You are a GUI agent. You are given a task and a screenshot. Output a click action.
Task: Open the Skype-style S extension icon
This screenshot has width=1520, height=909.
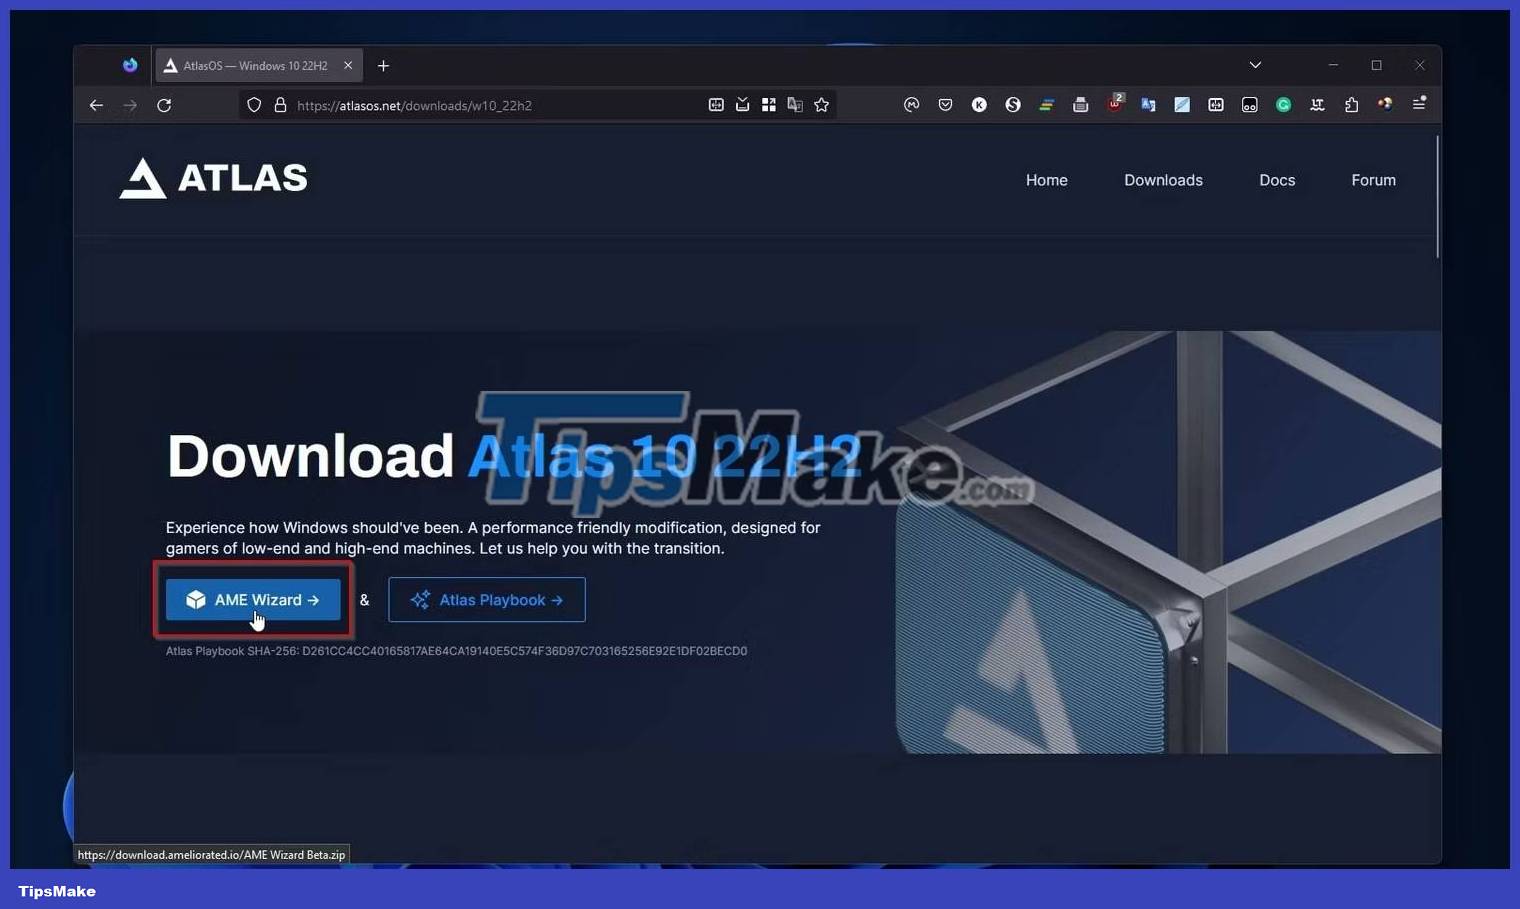pos(1012,104)
